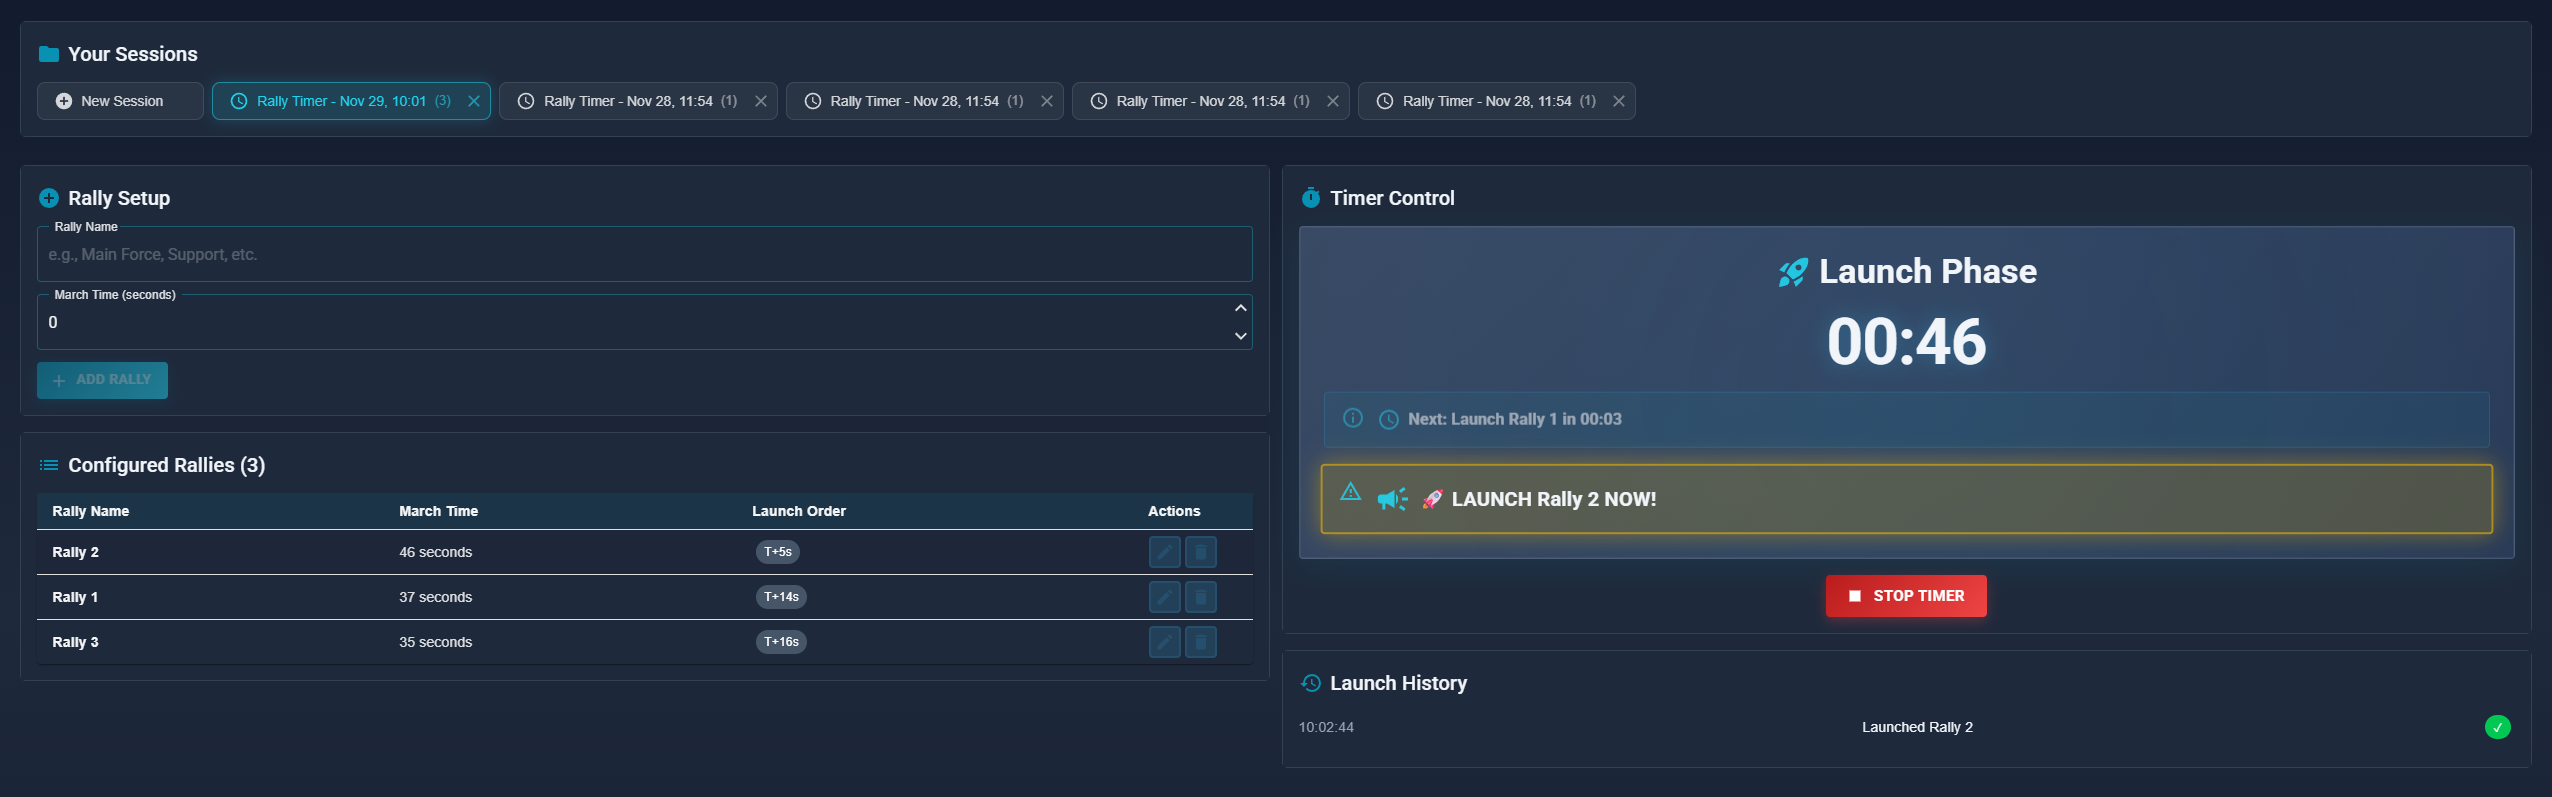This screenshot has height=797, width=2552.
Task: Close the second Nov 28 session tab
Action: point(1047,101)
